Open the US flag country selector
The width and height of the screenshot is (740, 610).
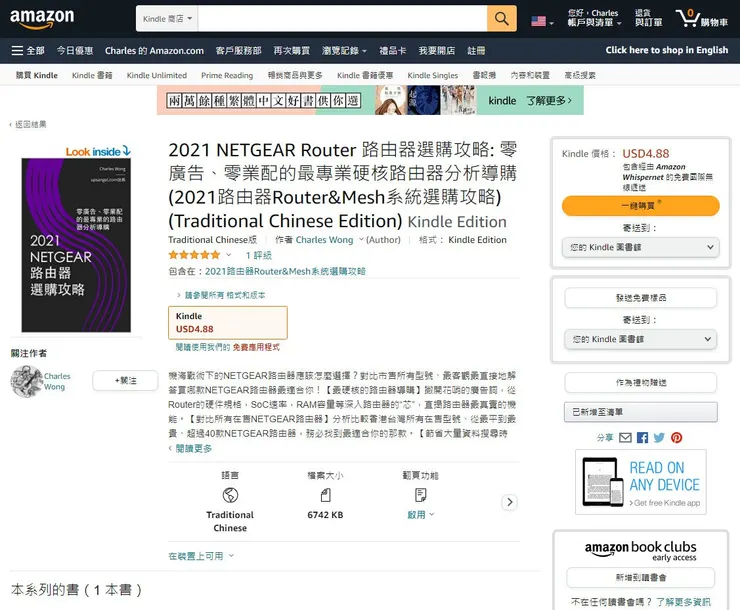pyautogui.click(x=542, y=21)
